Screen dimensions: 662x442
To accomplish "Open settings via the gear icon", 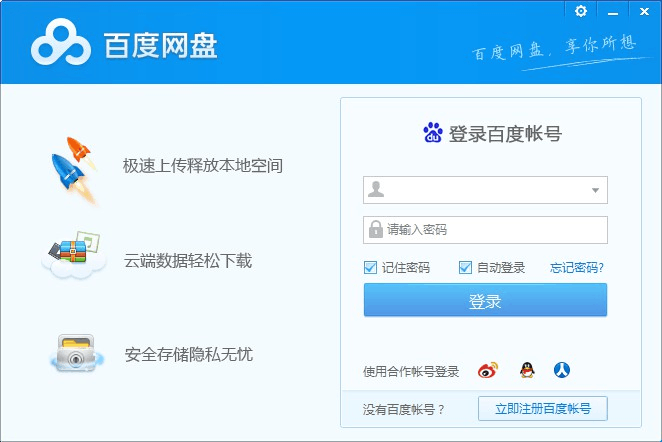I will tap(581, 11).
